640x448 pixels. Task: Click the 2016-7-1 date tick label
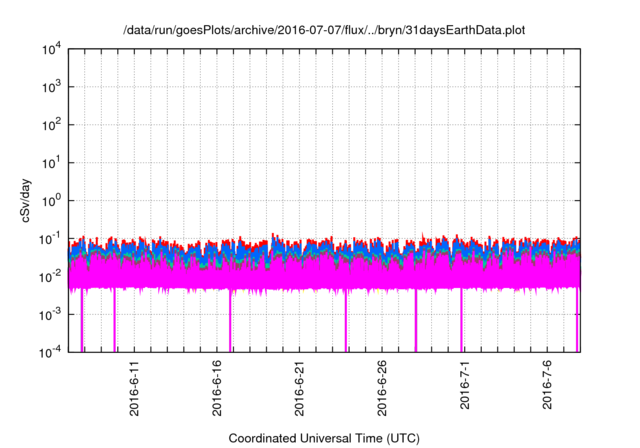click(x=465, y=385)
